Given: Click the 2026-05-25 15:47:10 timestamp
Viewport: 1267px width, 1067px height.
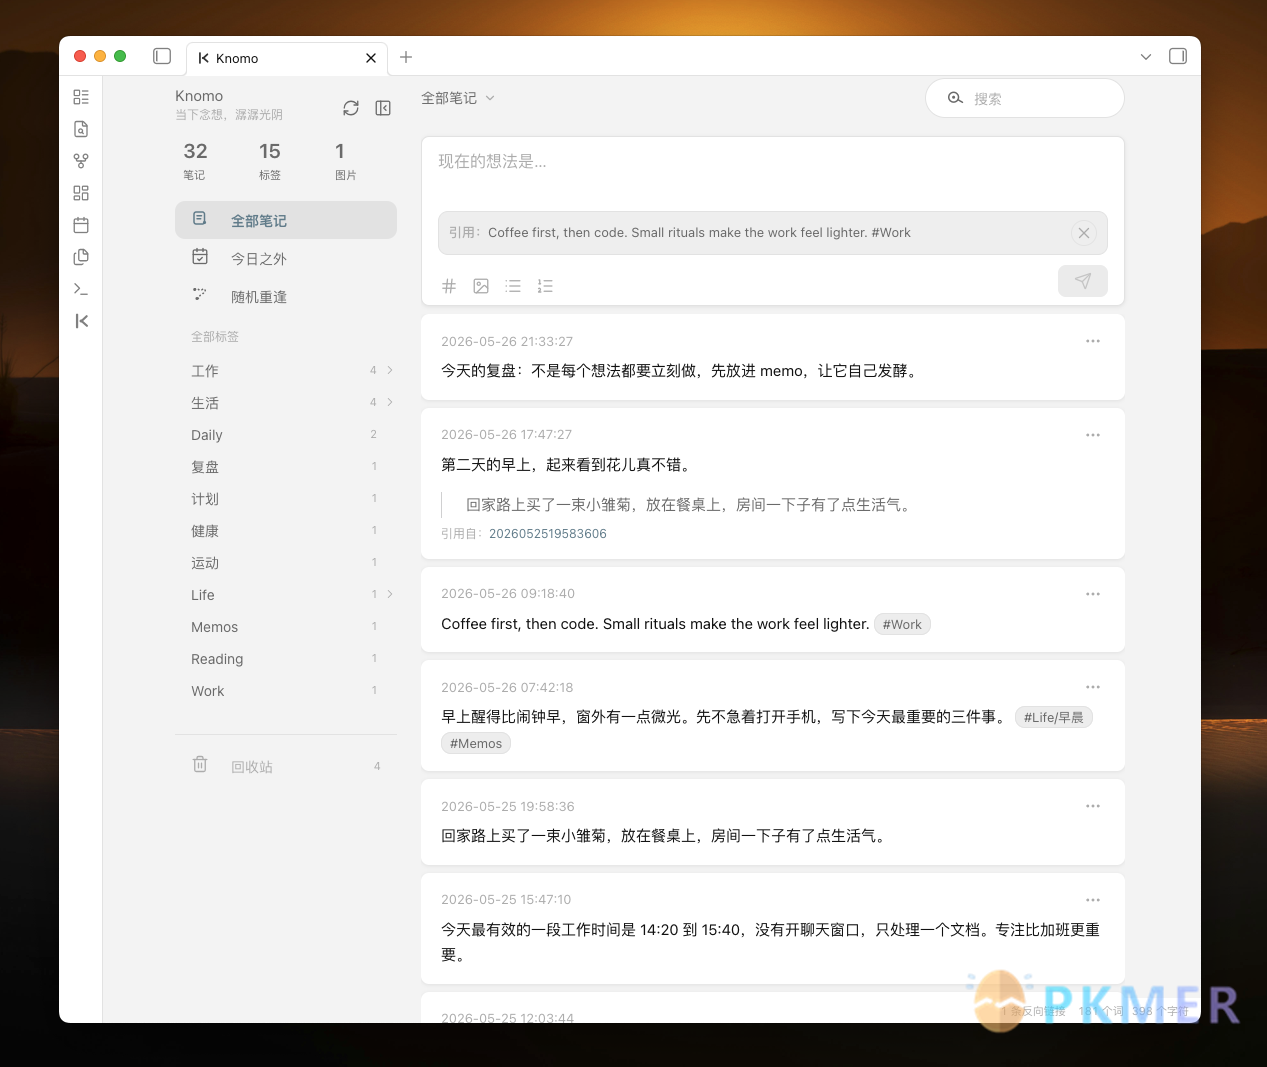Looking at the screenshot, I should [x=506, y=900].
